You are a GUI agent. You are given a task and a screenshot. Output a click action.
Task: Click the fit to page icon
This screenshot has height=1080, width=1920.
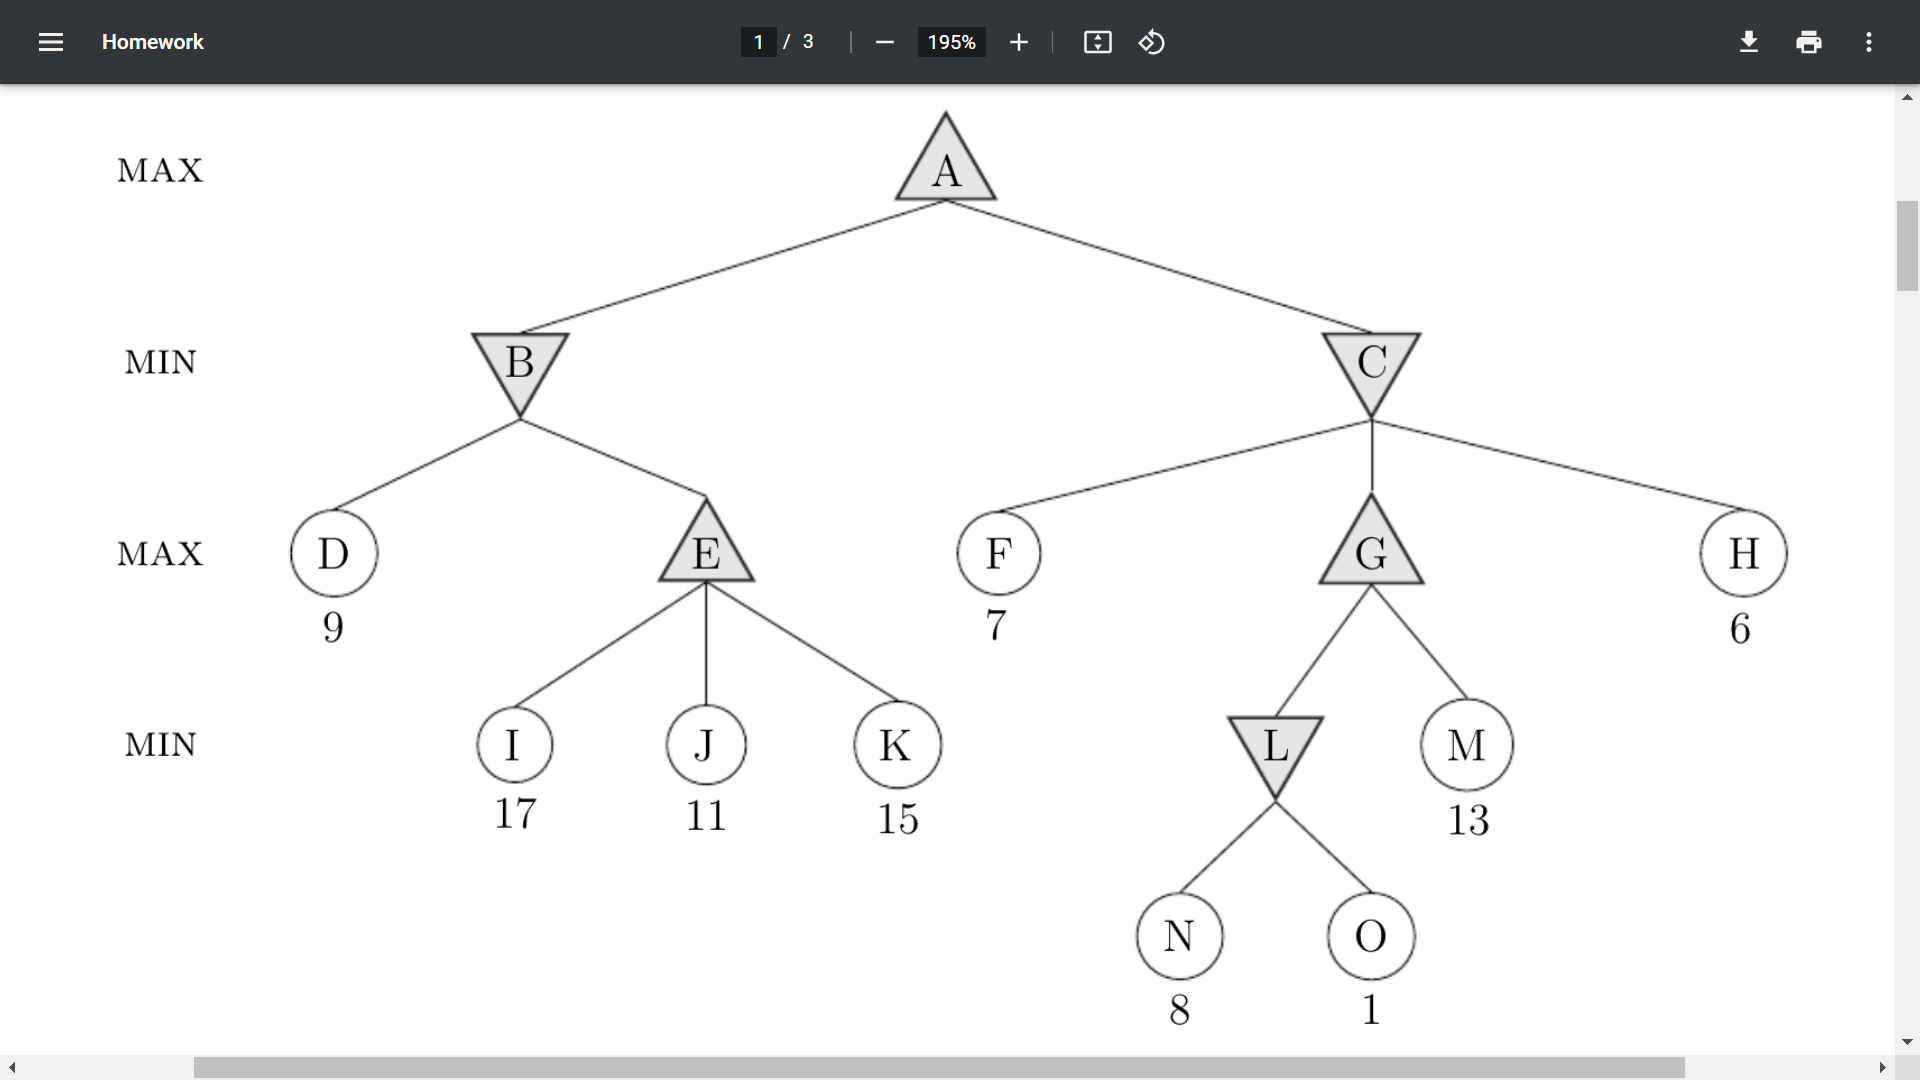1097,42
